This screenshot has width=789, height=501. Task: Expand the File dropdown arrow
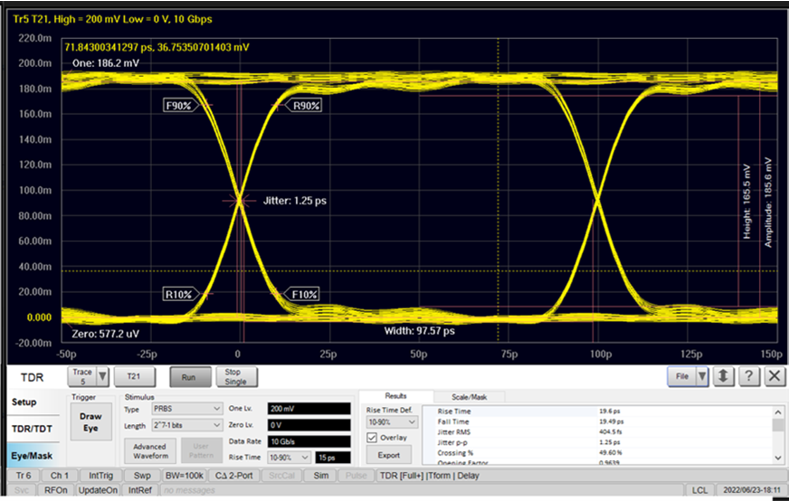(x=702, y=376)
